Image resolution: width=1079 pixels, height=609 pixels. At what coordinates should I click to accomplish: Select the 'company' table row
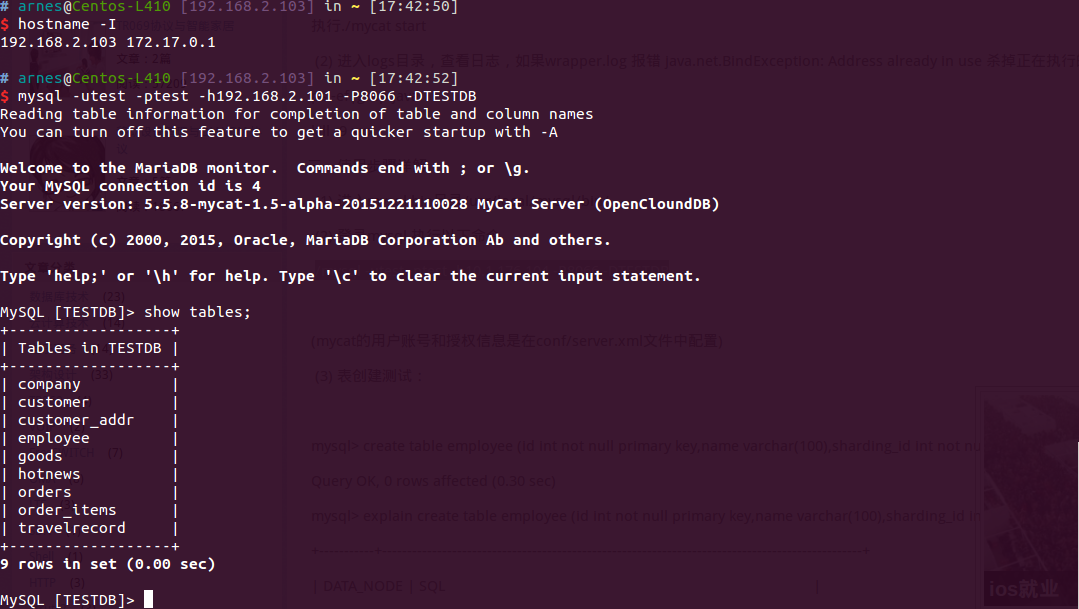[89, 384]
